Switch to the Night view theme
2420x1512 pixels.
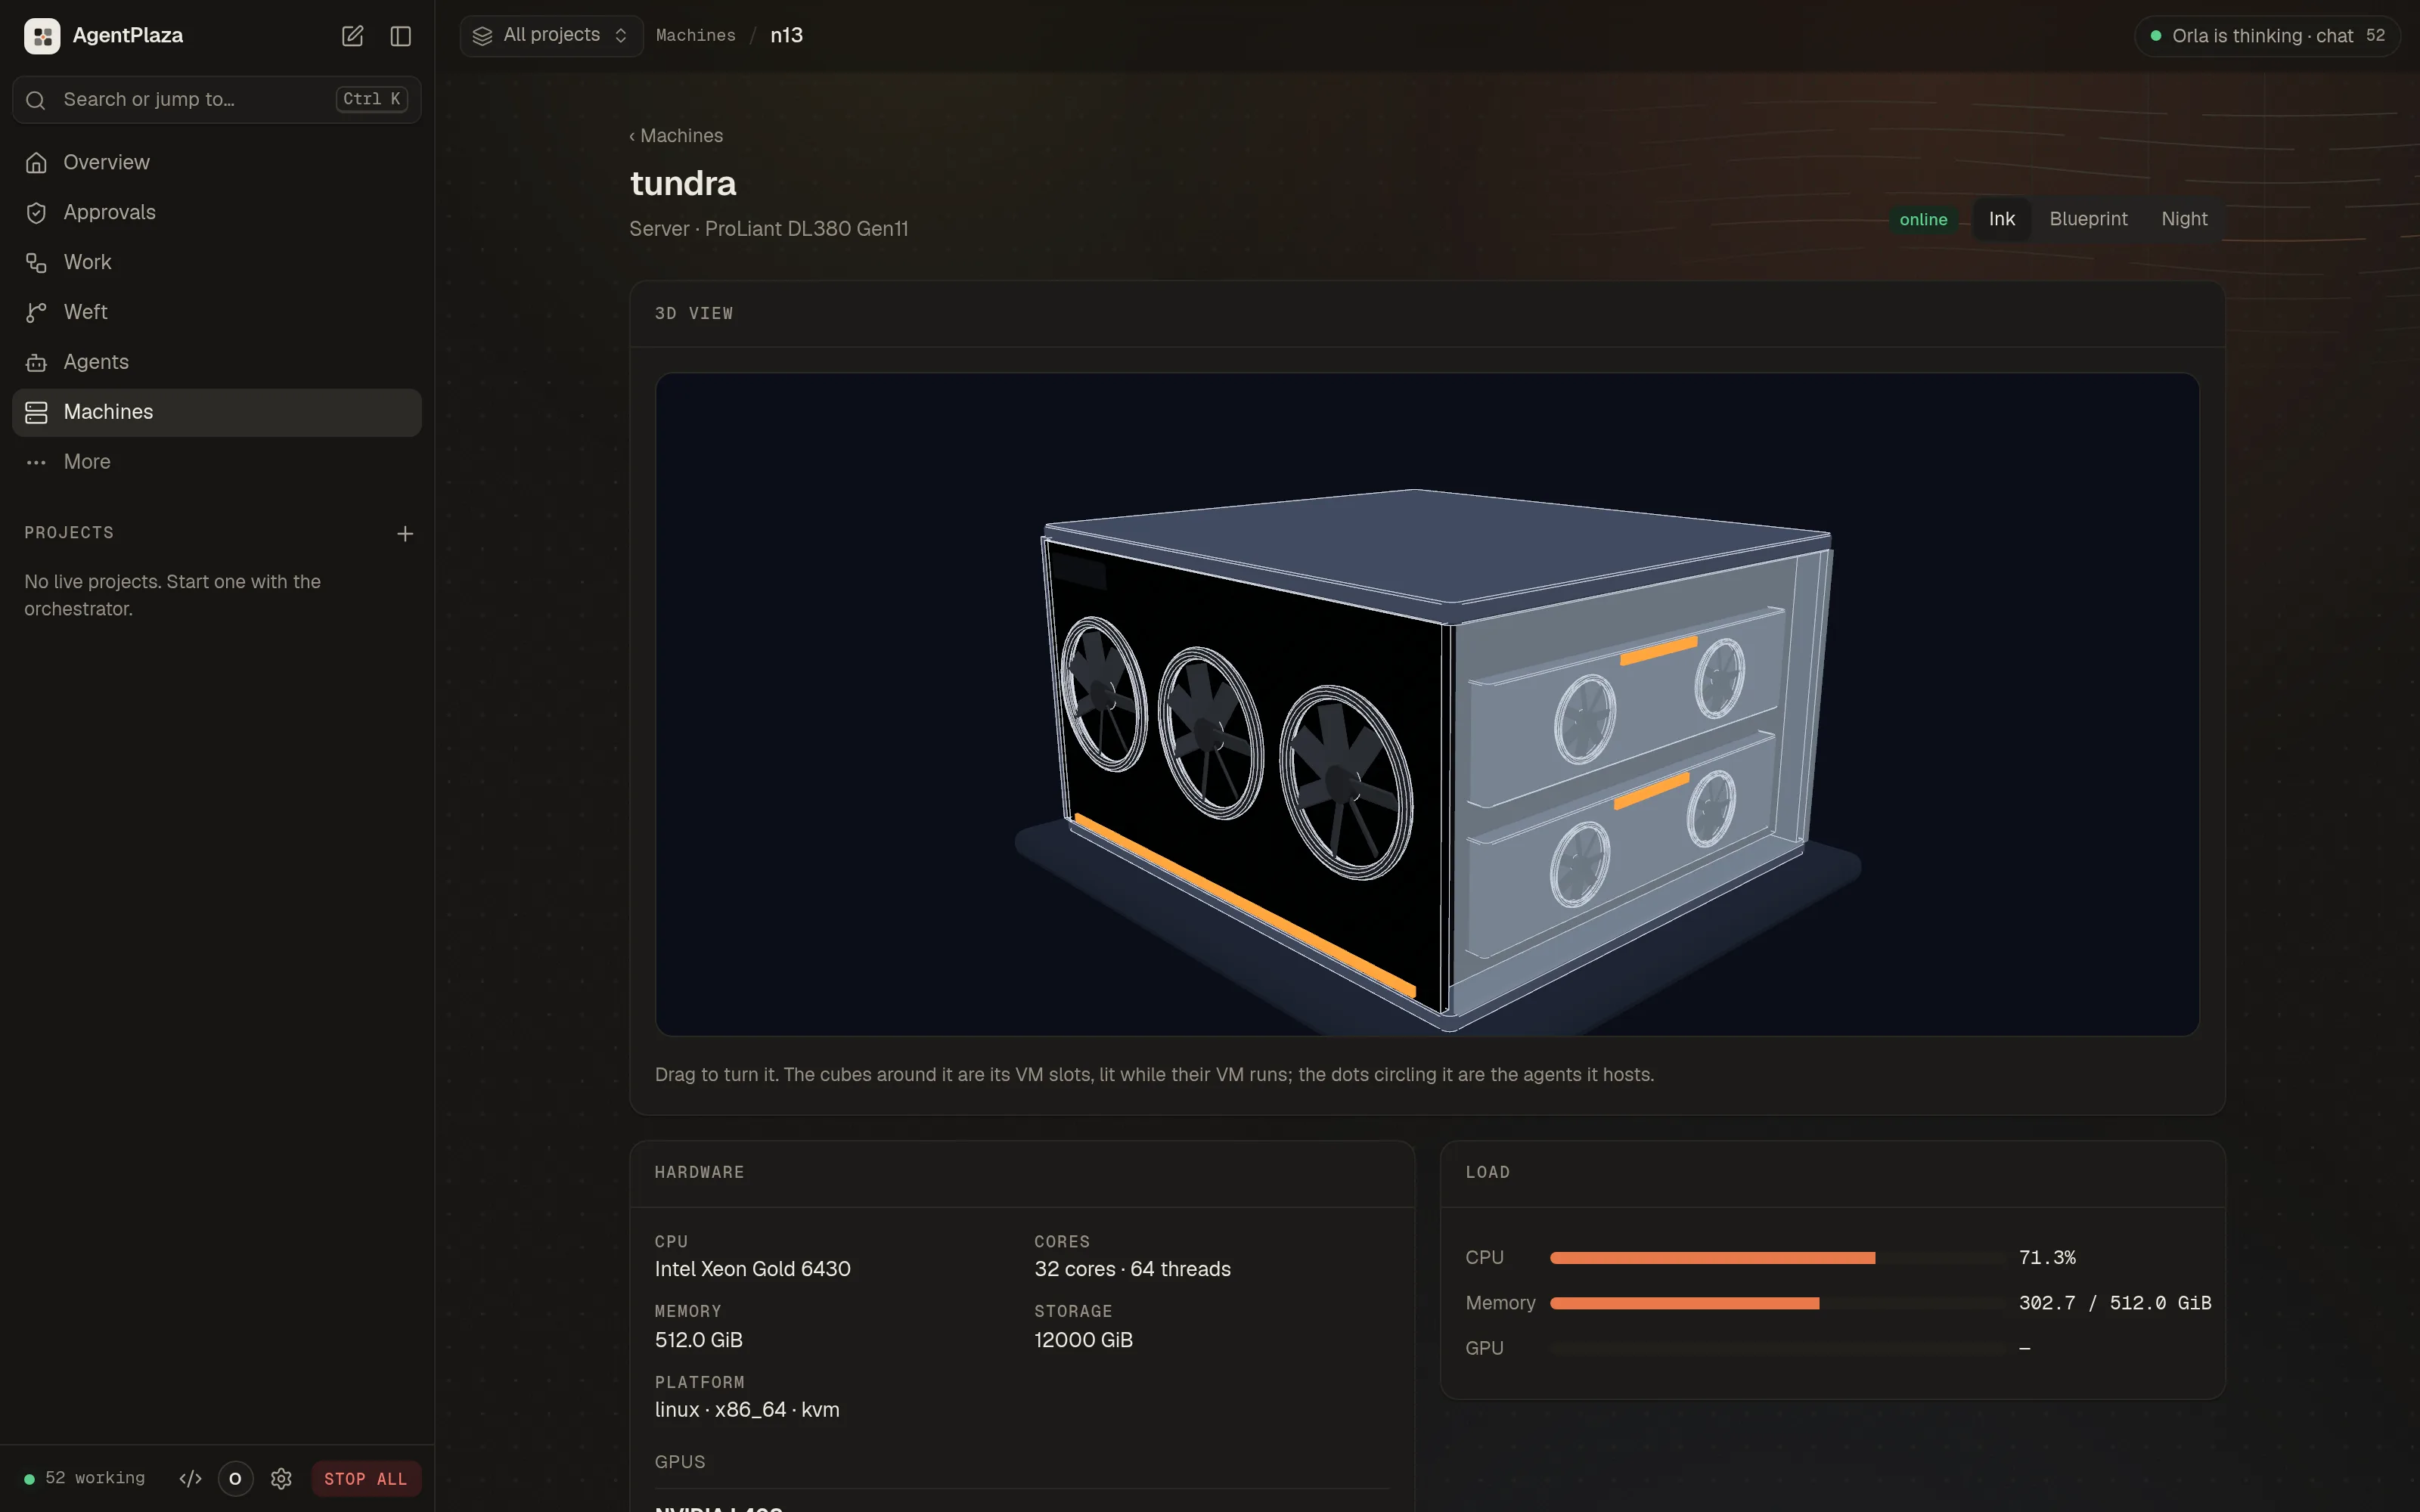click(2184, 219)
